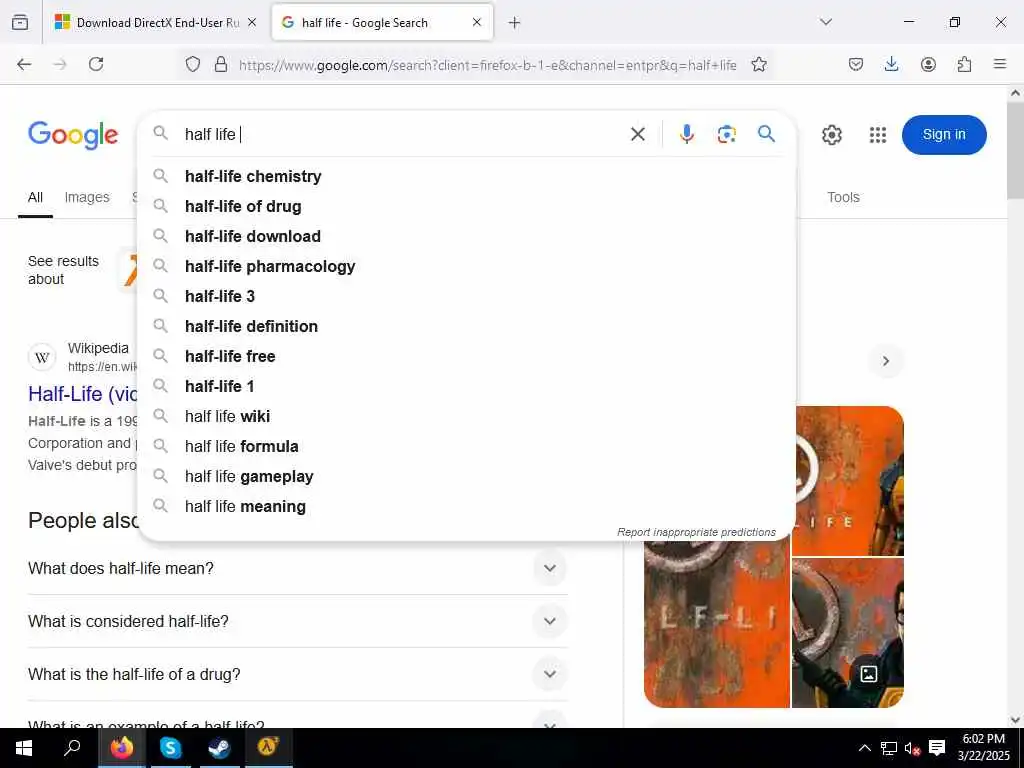Open Google quick settings gear
Viewport: 1024px width, 768px height.
[x=831, y=135]
